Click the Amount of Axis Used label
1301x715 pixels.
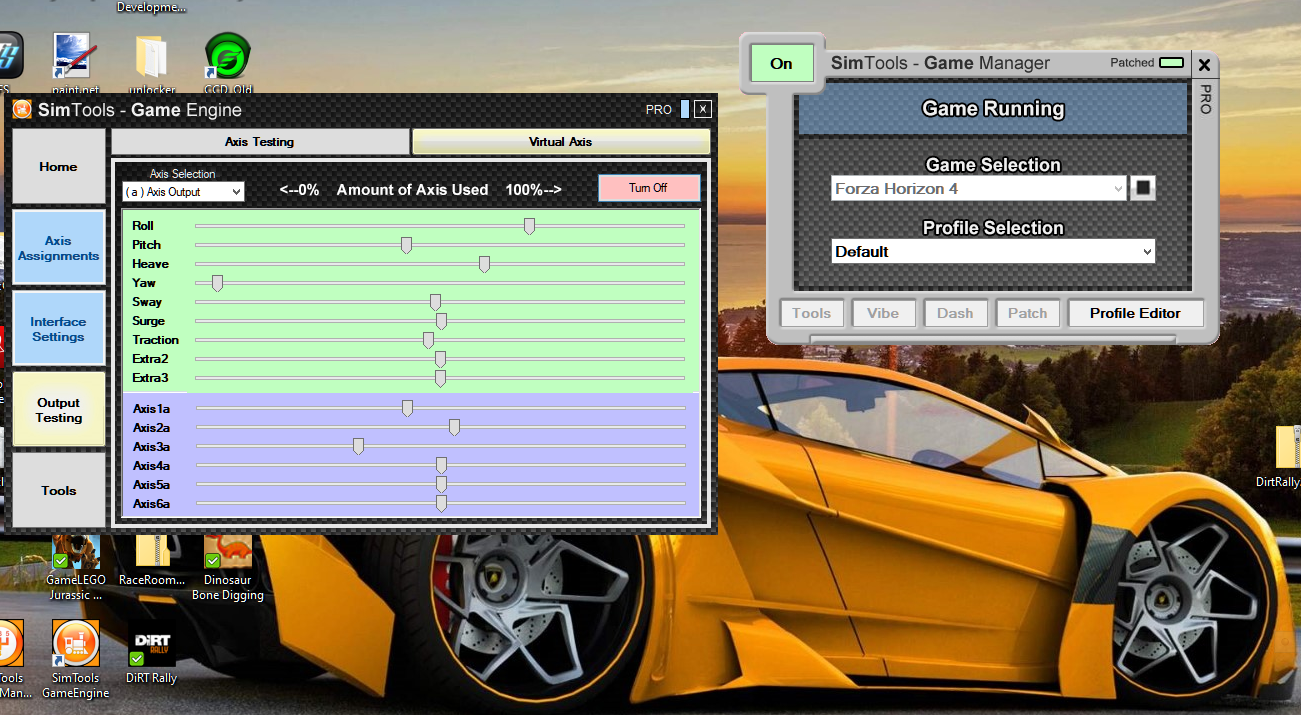click(x=413, y=189)
